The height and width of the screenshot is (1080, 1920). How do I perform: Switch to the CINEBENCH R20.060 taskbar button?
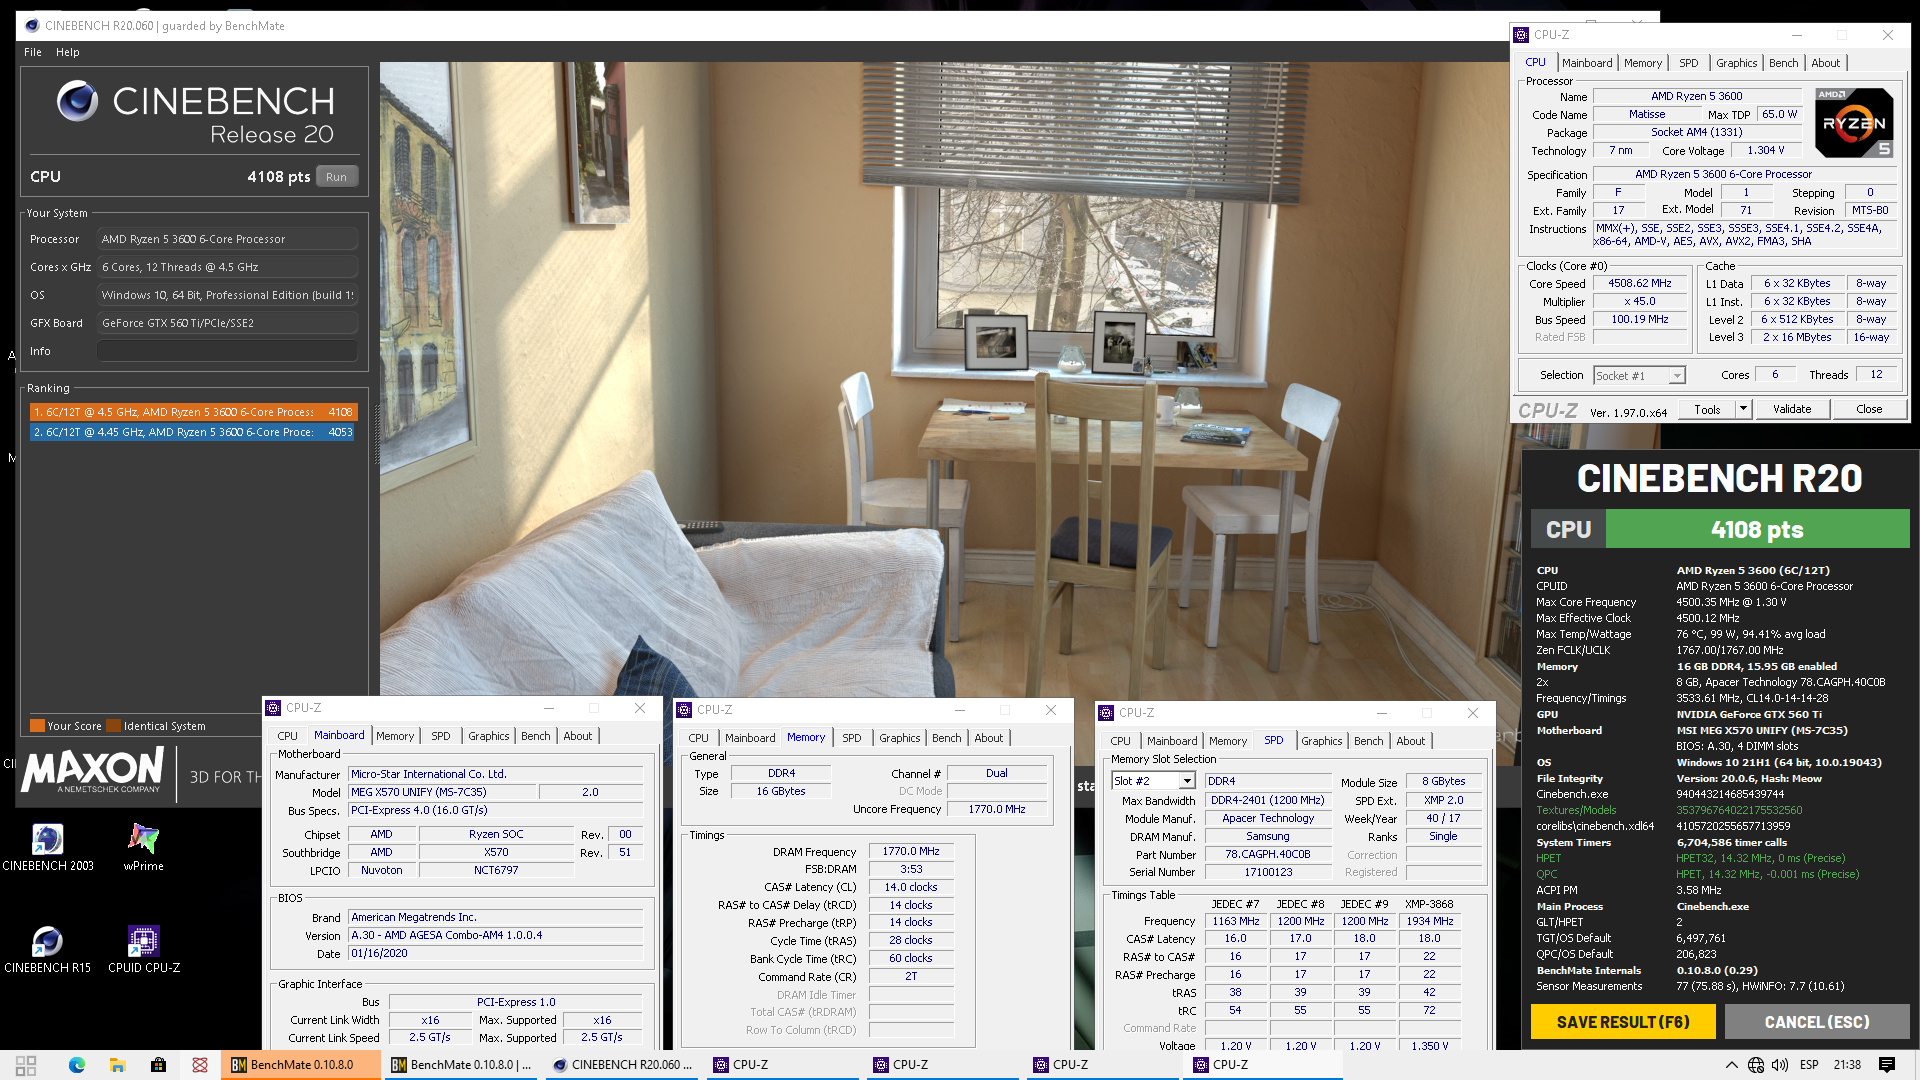[x=622, y=1065]
